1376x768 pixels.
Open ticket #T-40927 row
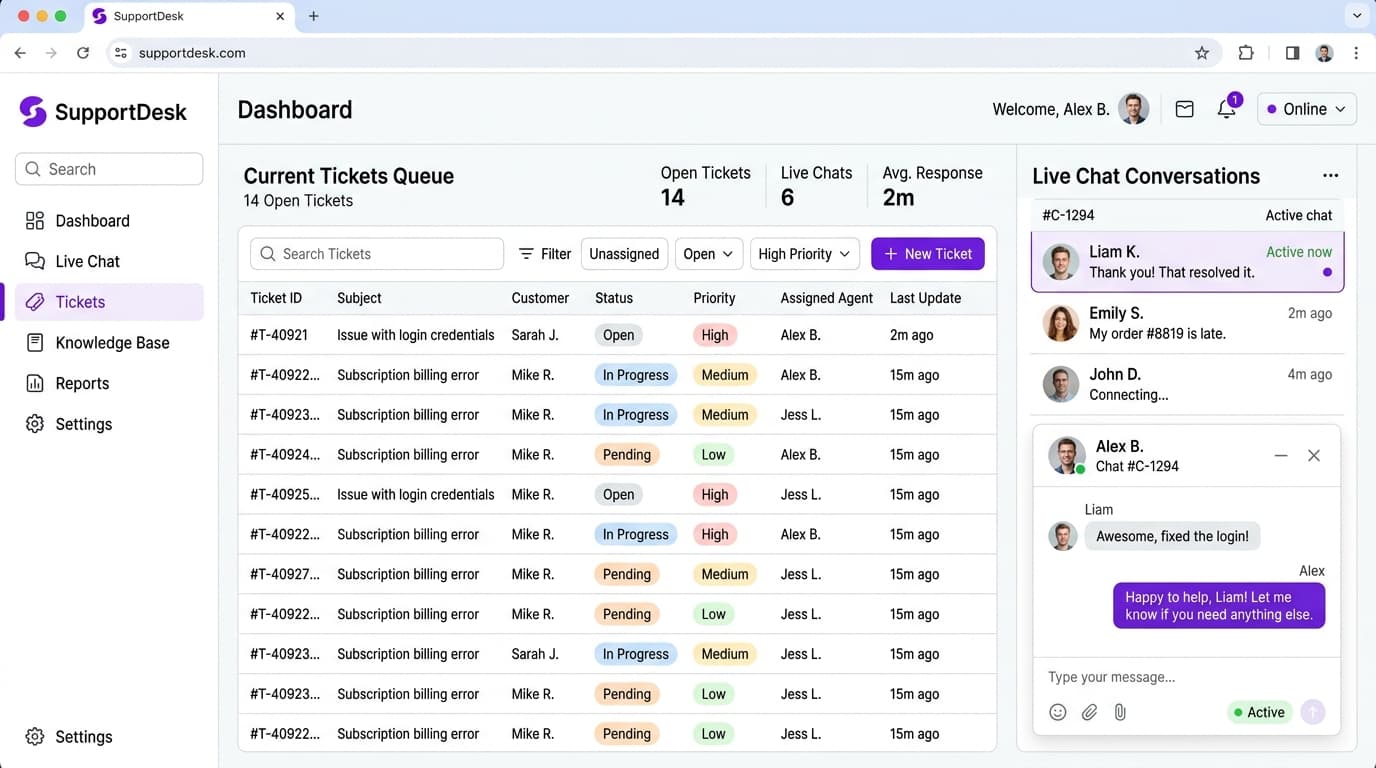point(617,574)
